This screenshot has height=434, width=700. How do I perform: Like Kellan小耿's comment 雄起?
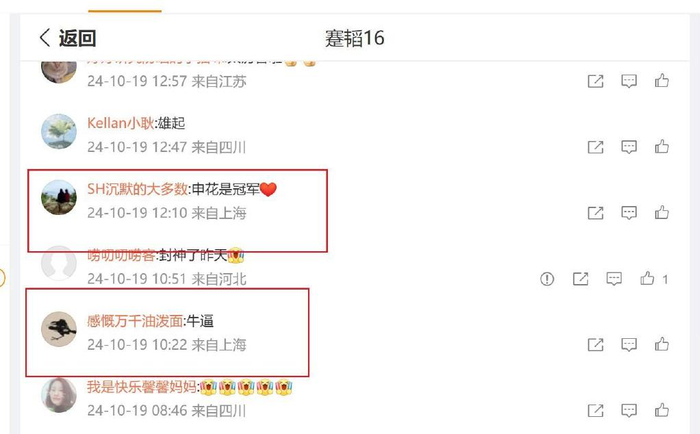click(x=662, y=146)
